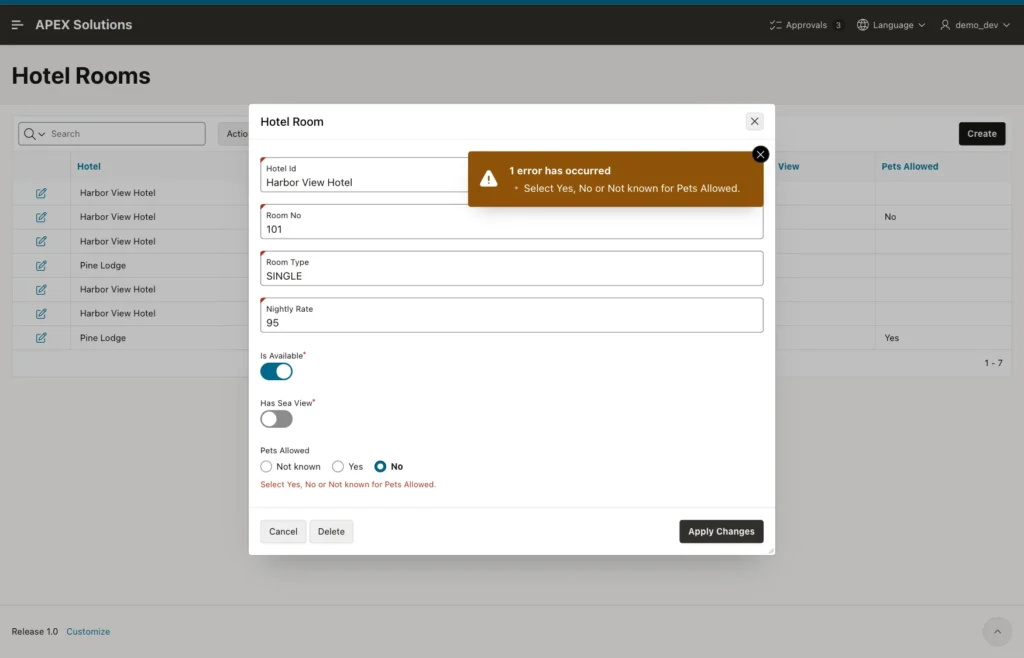The width and height of the screenshot is (1024, 658).
Task: Open the navigation hamburger menu
Action: click(x=18, y=25)
